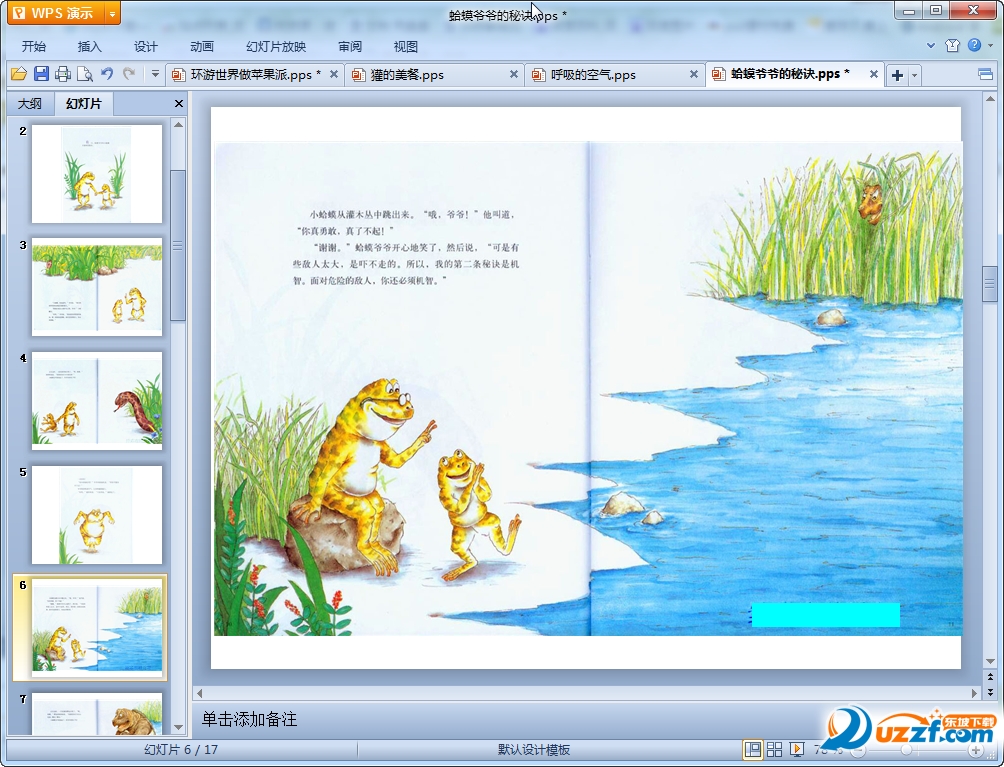Click the zoom slider handle
Screen dimensions: 1004x767
(x=906, y=750)
